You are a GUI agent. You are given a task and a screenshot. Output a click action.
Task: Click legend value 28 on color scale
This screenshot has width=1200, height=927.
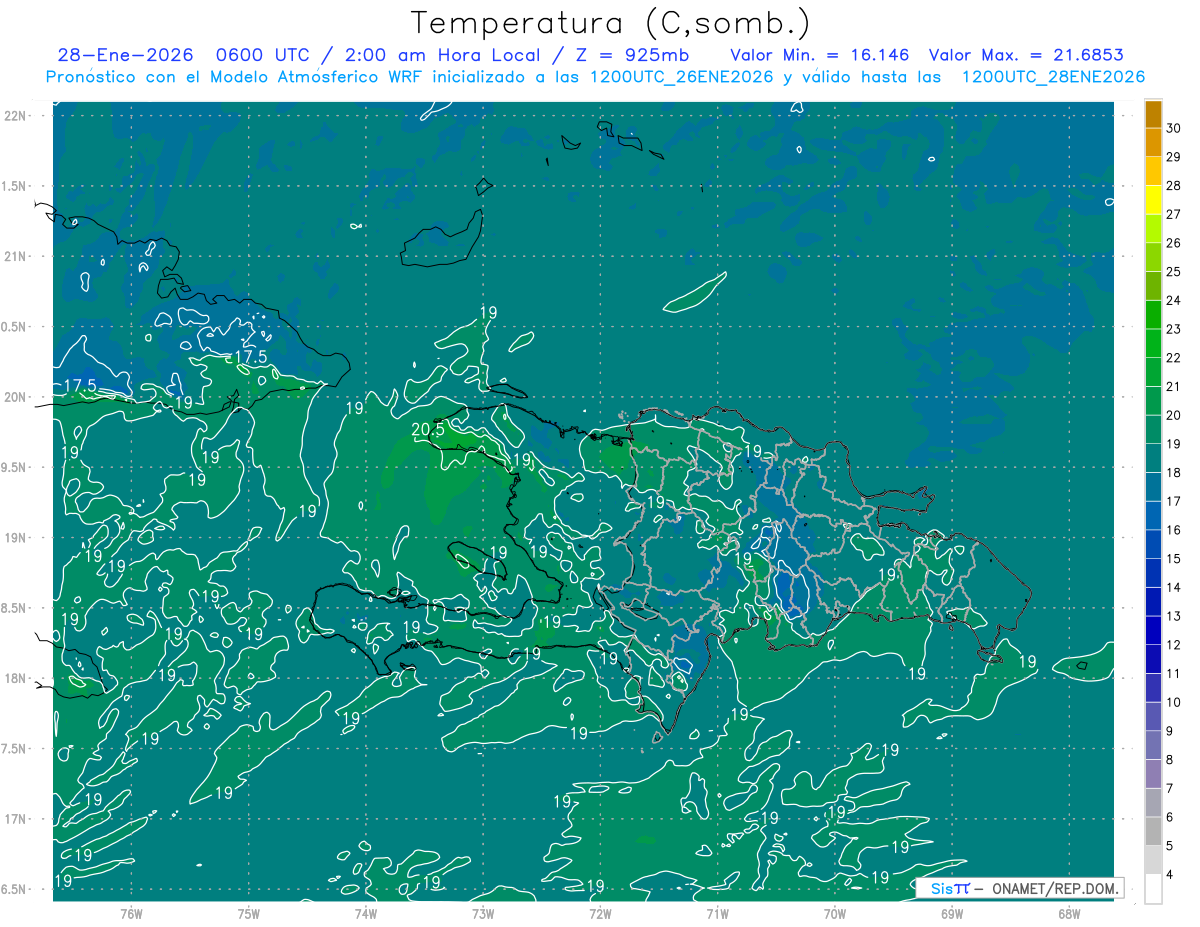point(1174,186)
